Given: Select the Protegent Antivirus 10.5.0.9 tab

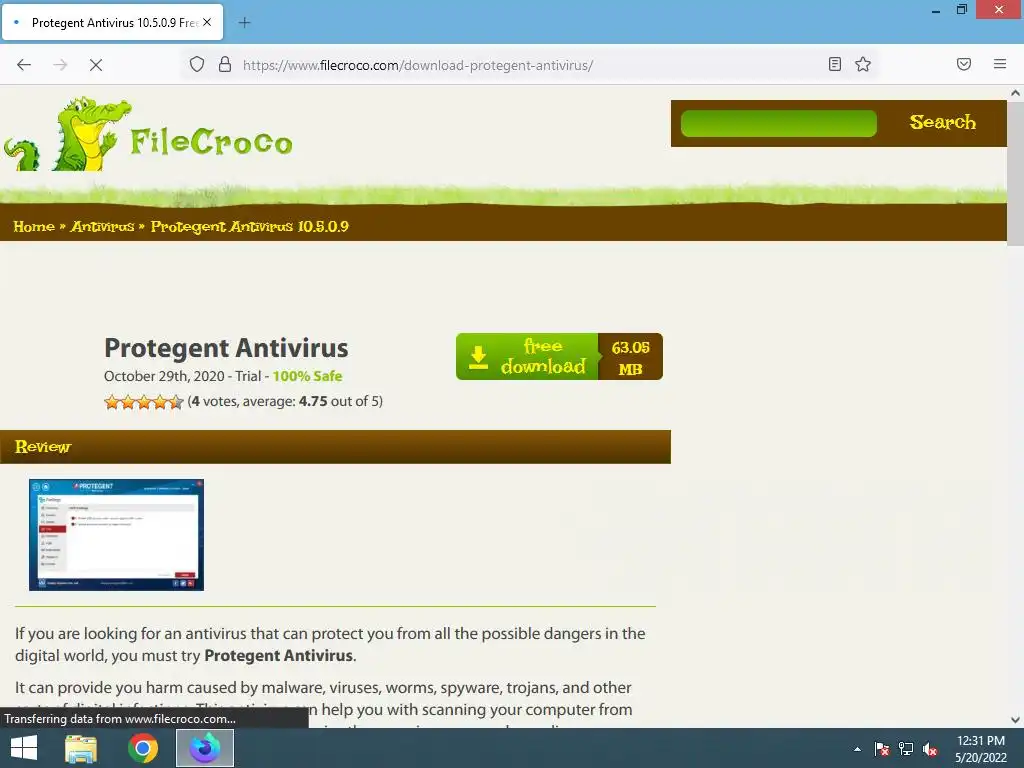Looking at the screenshot, I should pyautogui.click(x=112, y=22).
